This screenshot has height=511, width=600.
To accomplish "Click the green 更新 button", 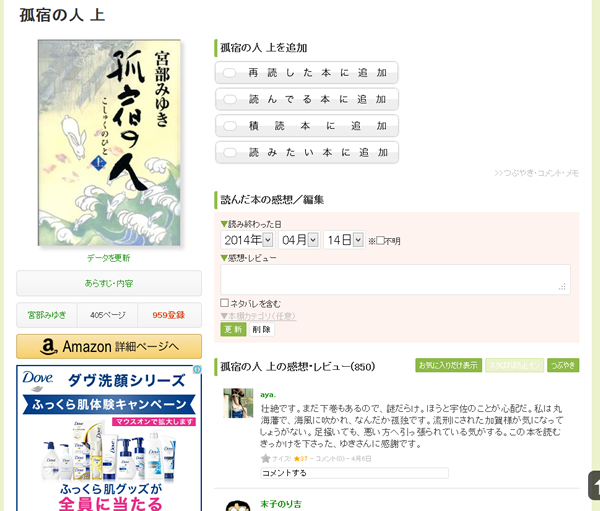I will (x=232, y=329).
